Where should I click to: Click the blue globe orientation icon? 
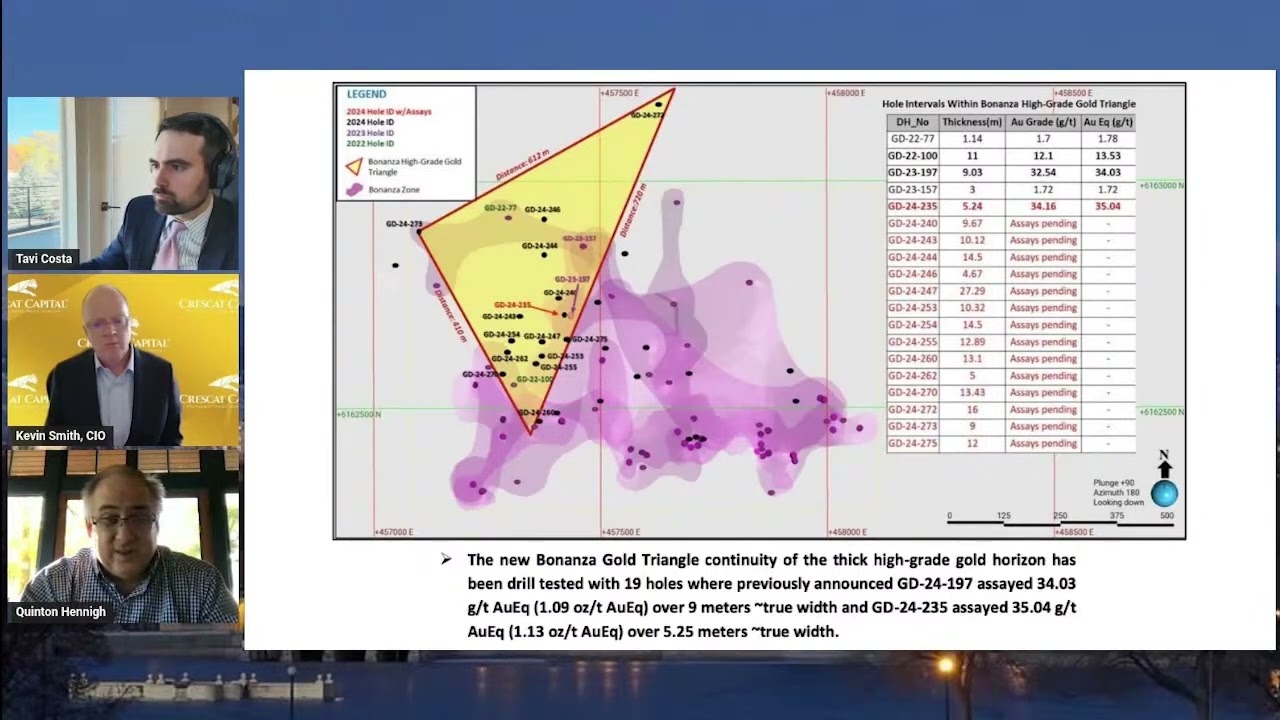pos(1164,493)
